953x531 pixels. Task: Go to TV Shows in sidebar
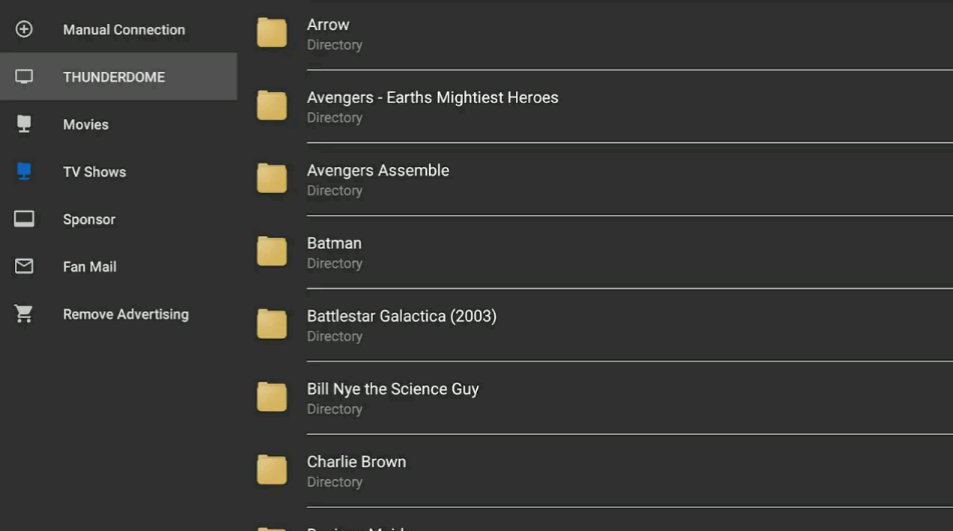coord(119,171)
